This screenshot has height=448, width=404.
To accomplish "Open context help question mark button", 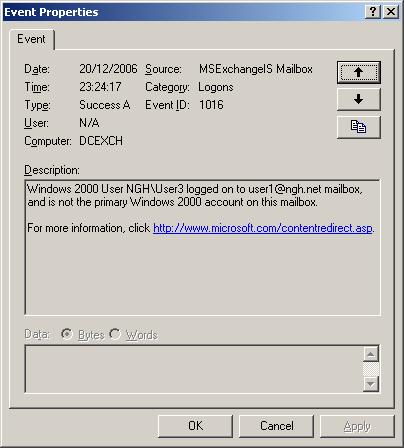I will pos(373,12).
